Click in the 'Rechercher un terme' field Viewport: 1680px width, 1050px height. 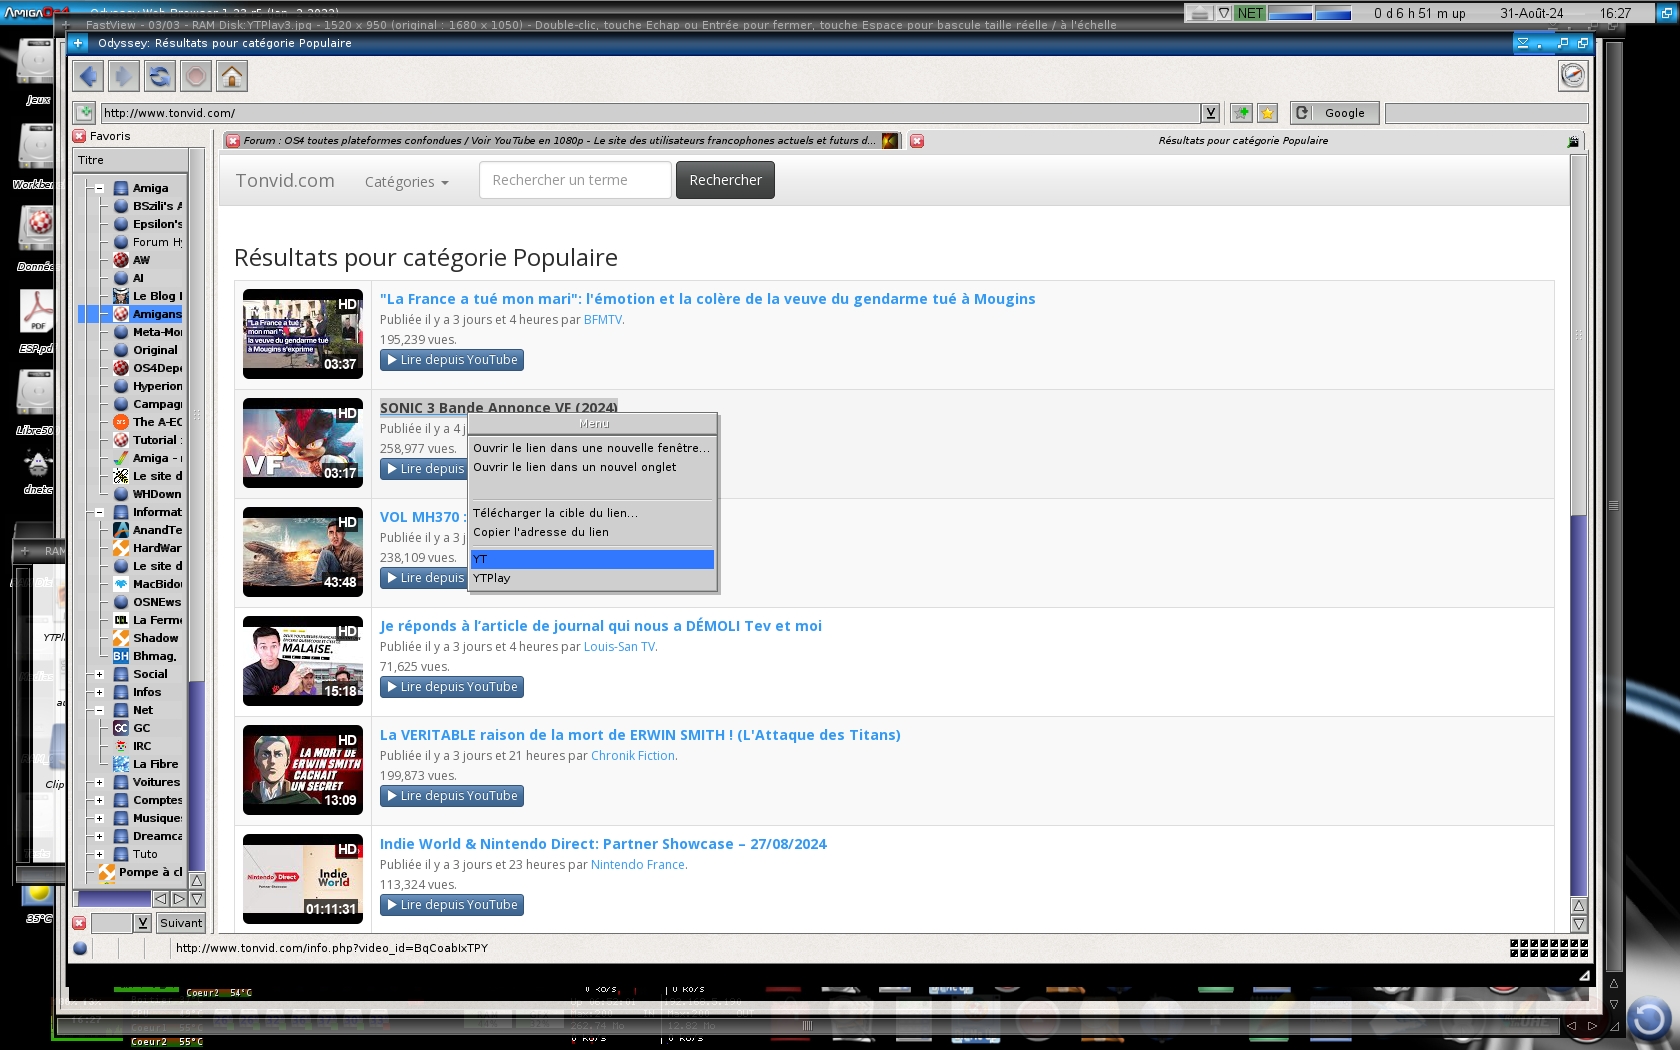[x=575, y=180]
